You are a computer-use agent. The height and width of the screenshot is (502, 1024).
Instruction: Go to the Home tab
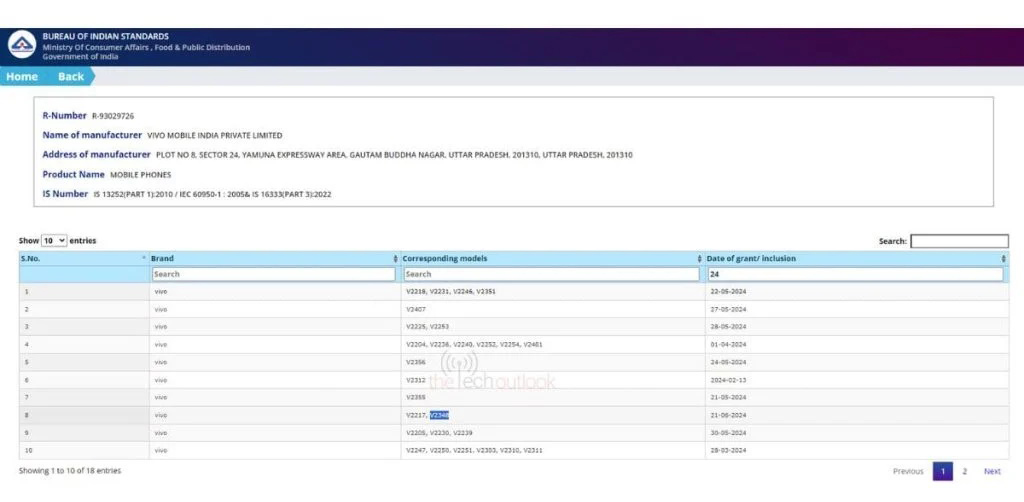tap(22, 76)
